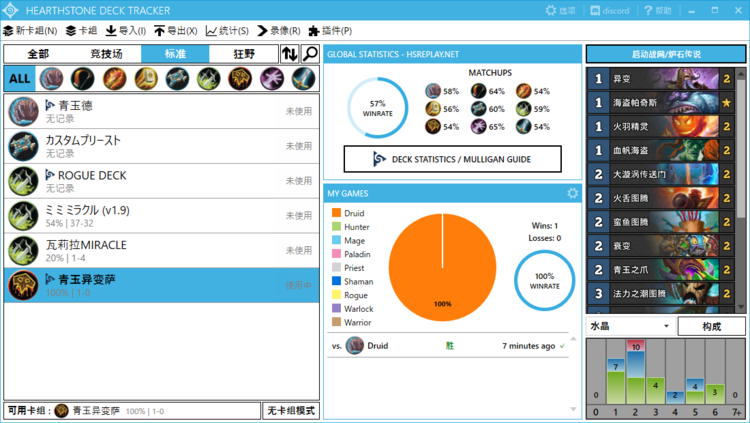Click the 蛮鱼图腾 card row
Screen dimensions: 750x423
[661, 223]
